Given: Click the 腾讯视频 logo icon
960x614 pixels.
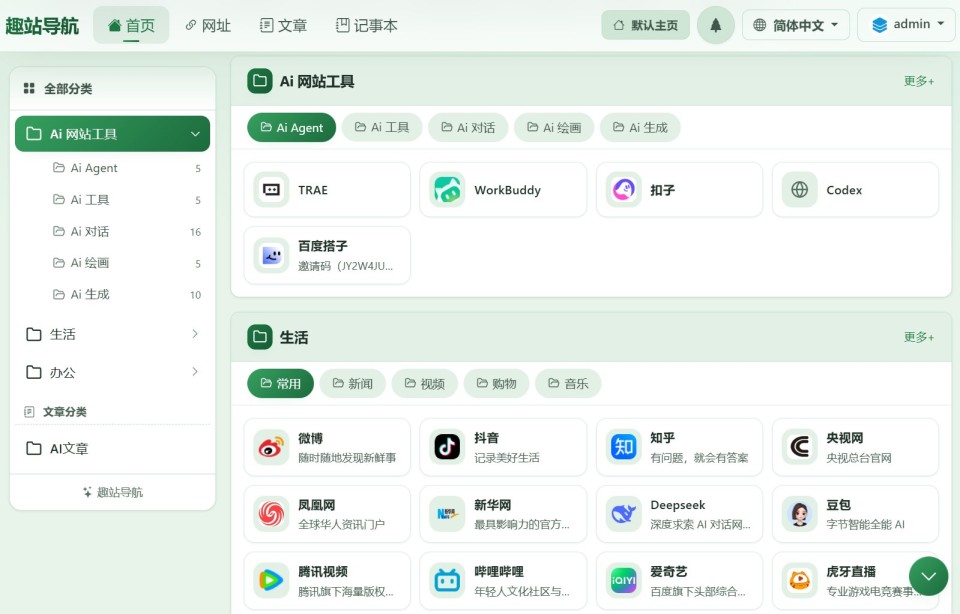Looking at the screenshot, I should 271,580.
